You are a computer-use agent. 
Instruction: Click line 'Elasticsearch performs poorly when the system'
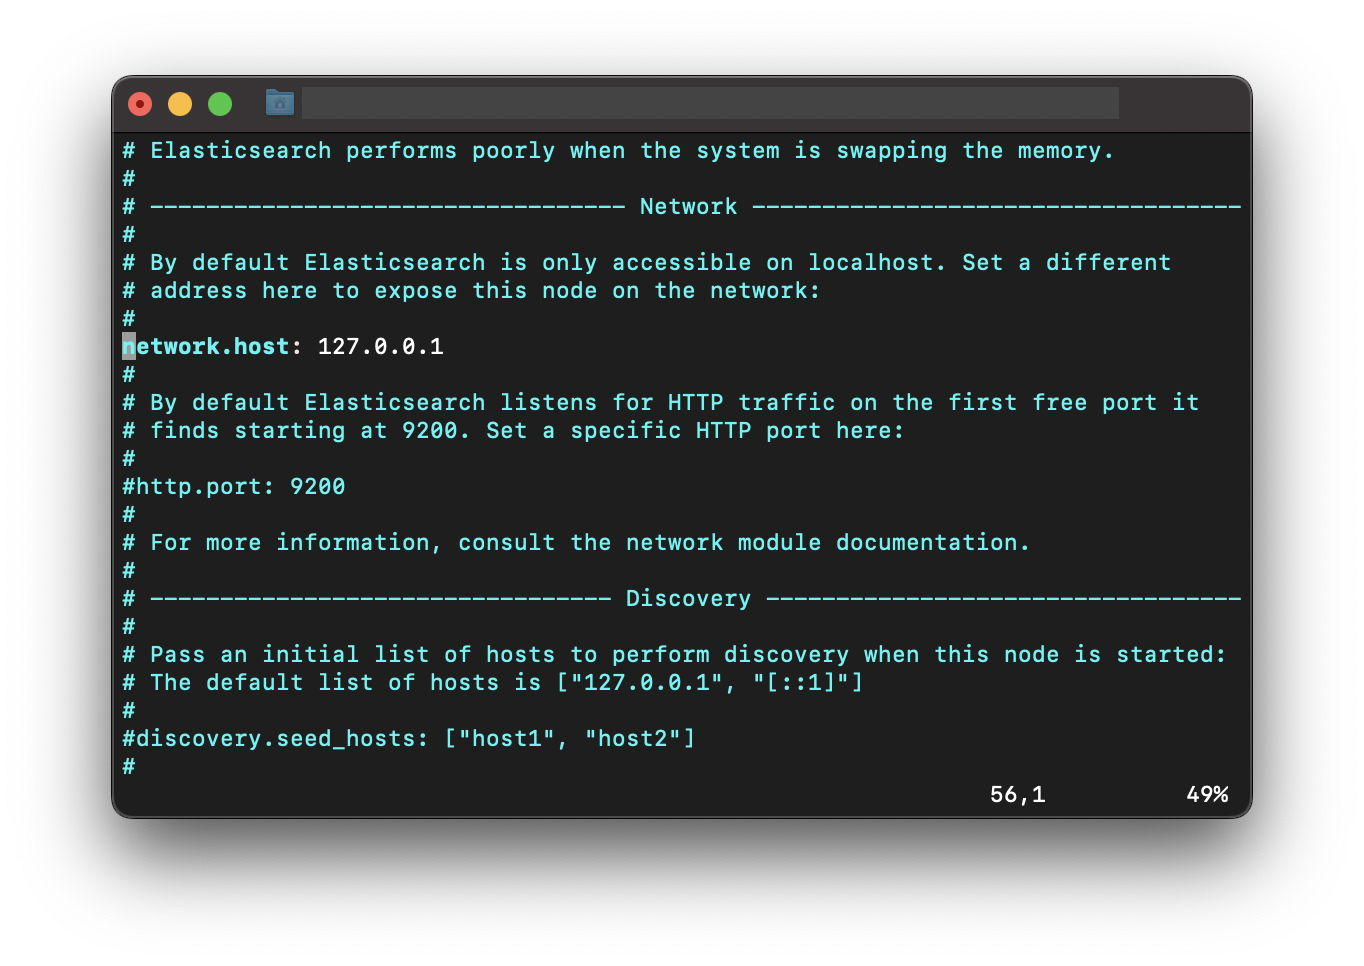618,151
